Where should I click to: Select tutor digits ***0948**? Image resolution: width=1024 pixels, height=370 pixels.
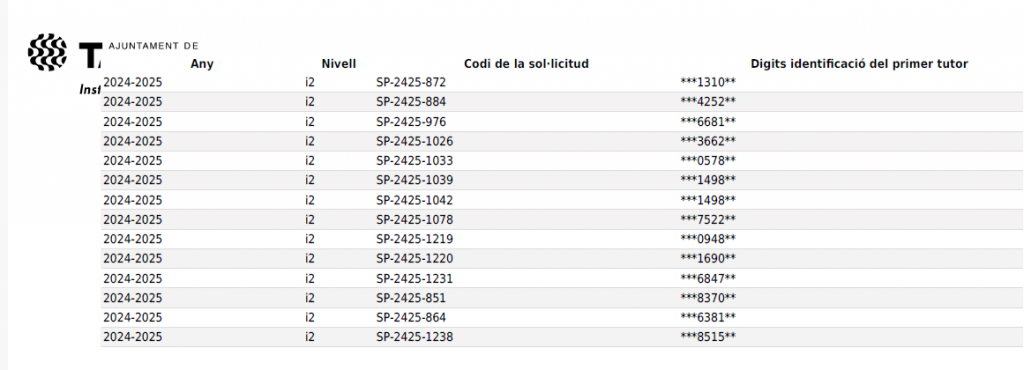[x=708, y=239]
